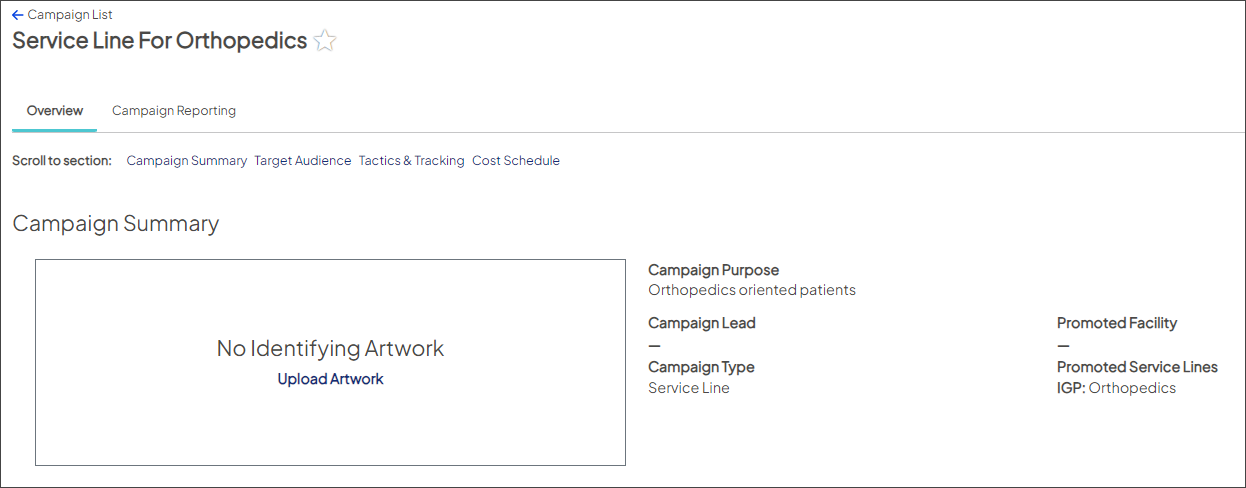Favorite the campaign with the star icon

point(325,41)
